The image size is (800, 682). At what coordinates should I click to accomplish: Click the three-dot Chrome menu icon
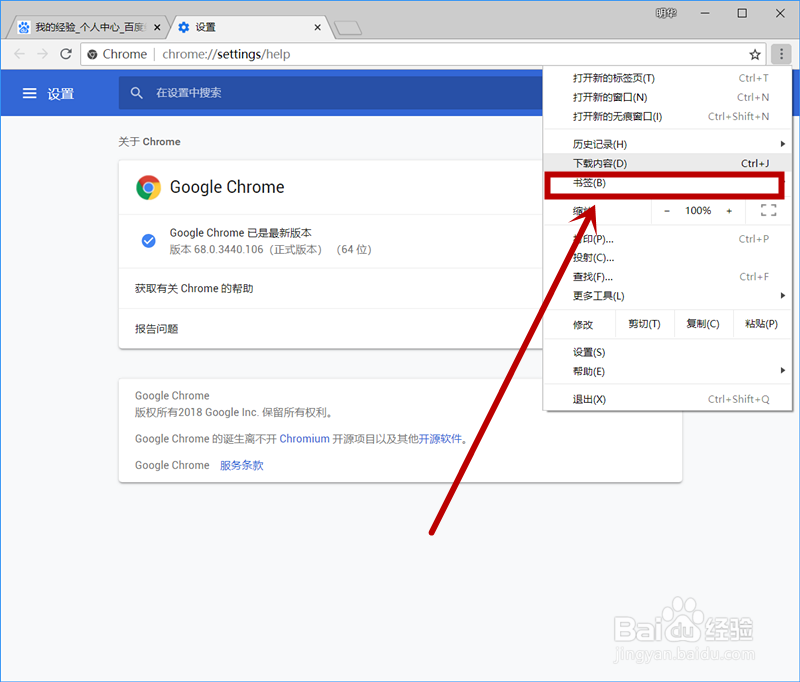point(781,54)
